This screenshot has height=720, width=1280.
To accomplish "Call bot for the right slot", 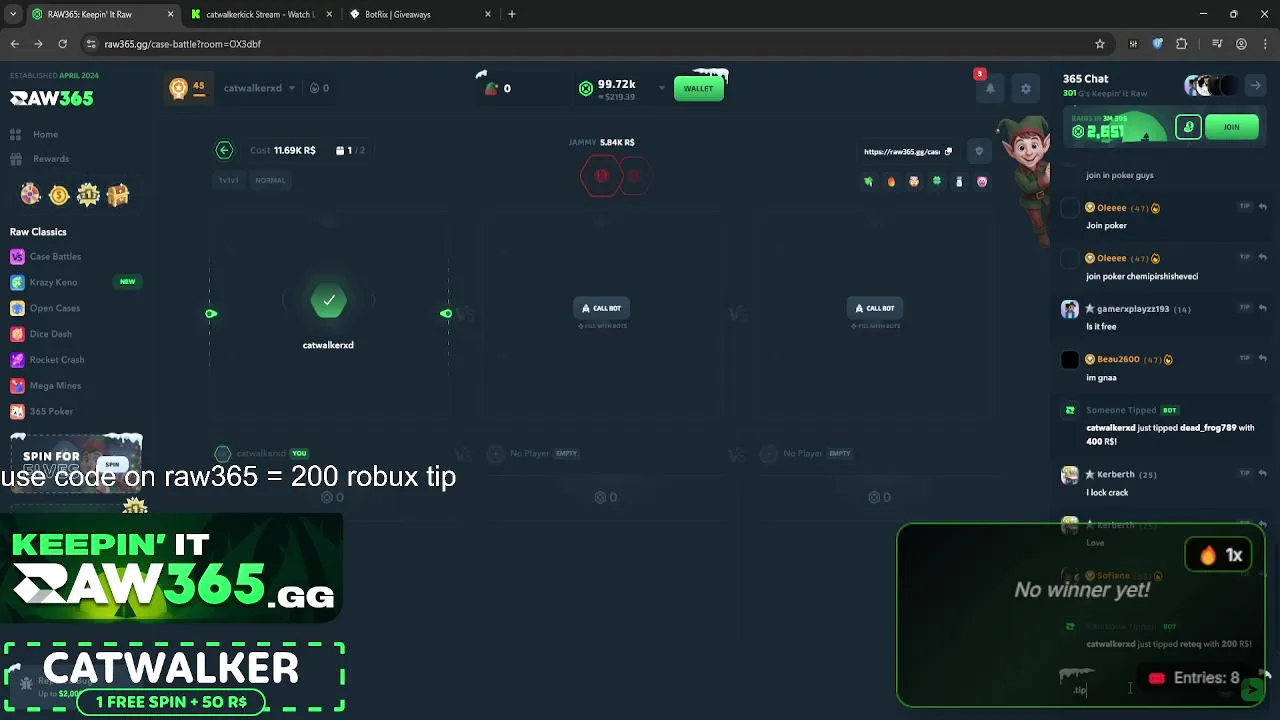I will [875, 308].
